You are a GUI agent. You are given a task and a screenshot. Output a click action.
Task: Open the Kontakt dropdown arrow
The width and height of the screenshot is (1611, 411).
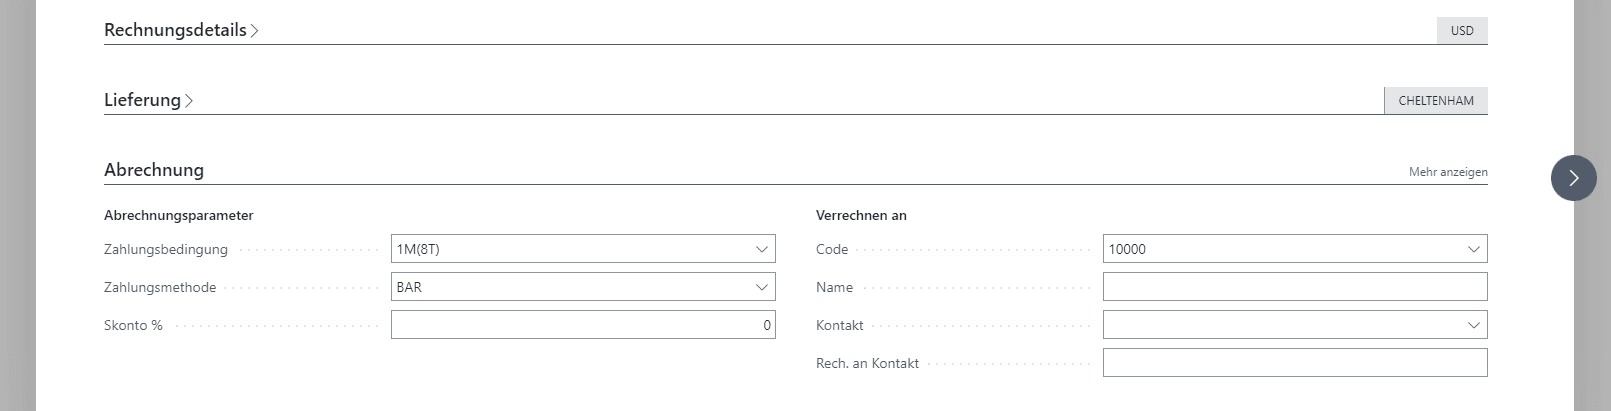coord(1473,325)
